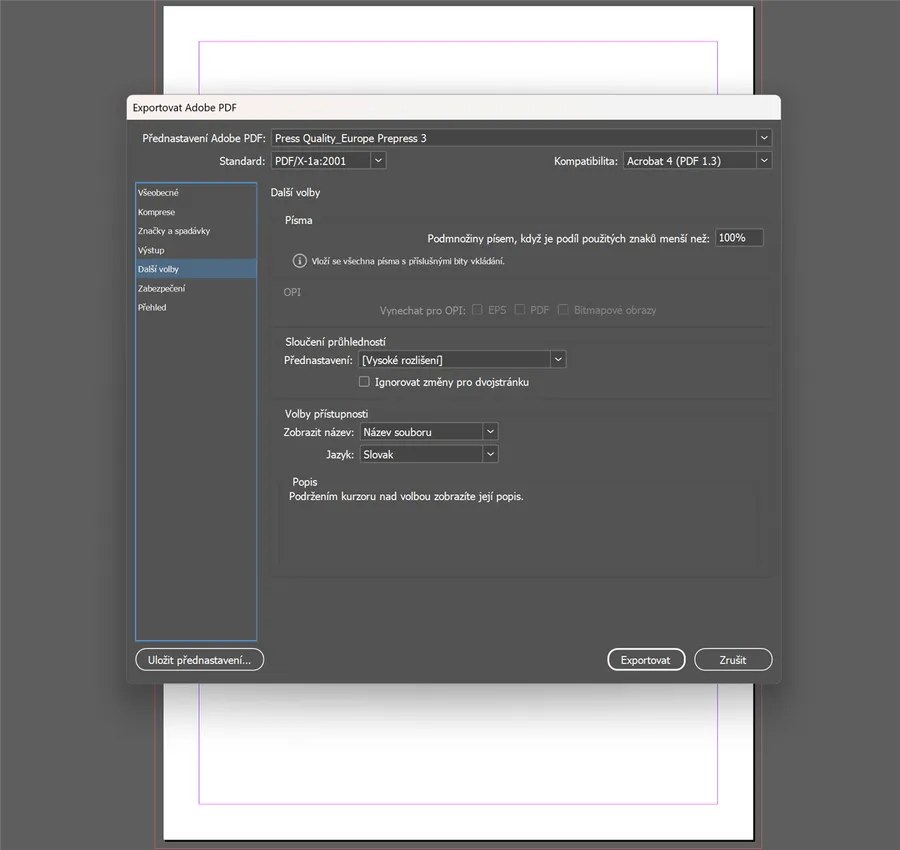Toggle the Bitmapové obrazy checkbox
This screenshot has width=900, height=850.
563,310
